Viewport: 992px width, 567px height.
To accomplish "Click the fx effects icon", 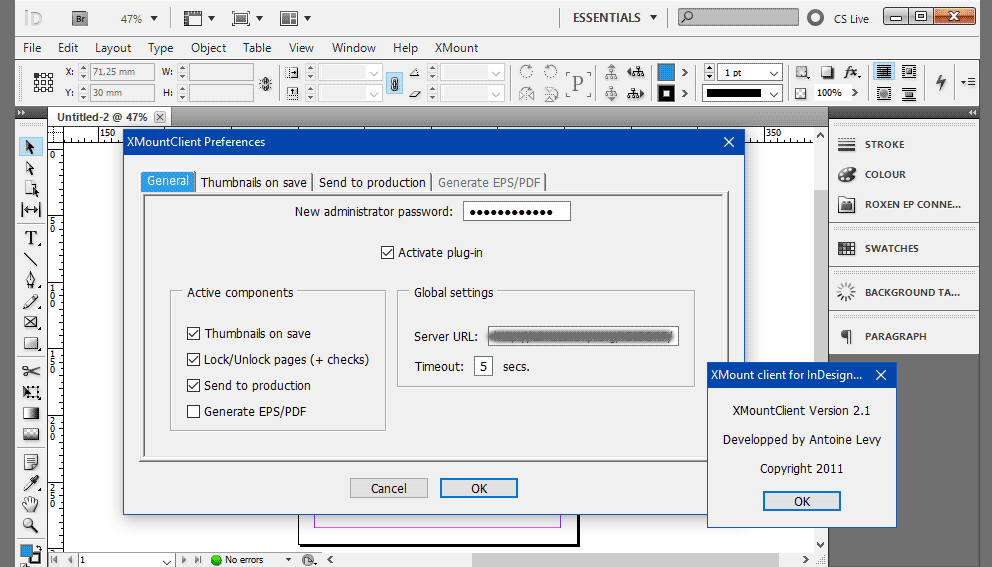I will click(x=851, y=72).
